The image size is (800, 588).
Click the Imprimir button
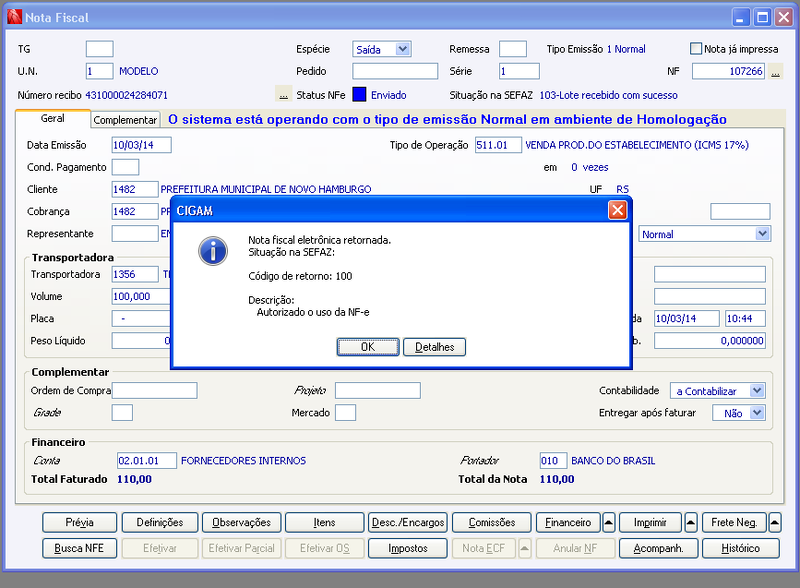(x=650, y=522)
